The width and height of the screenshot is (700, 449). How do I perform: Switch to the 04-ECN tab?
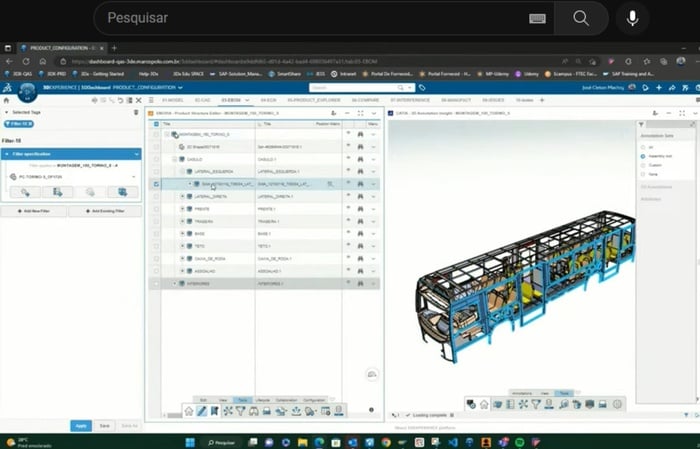268,100
